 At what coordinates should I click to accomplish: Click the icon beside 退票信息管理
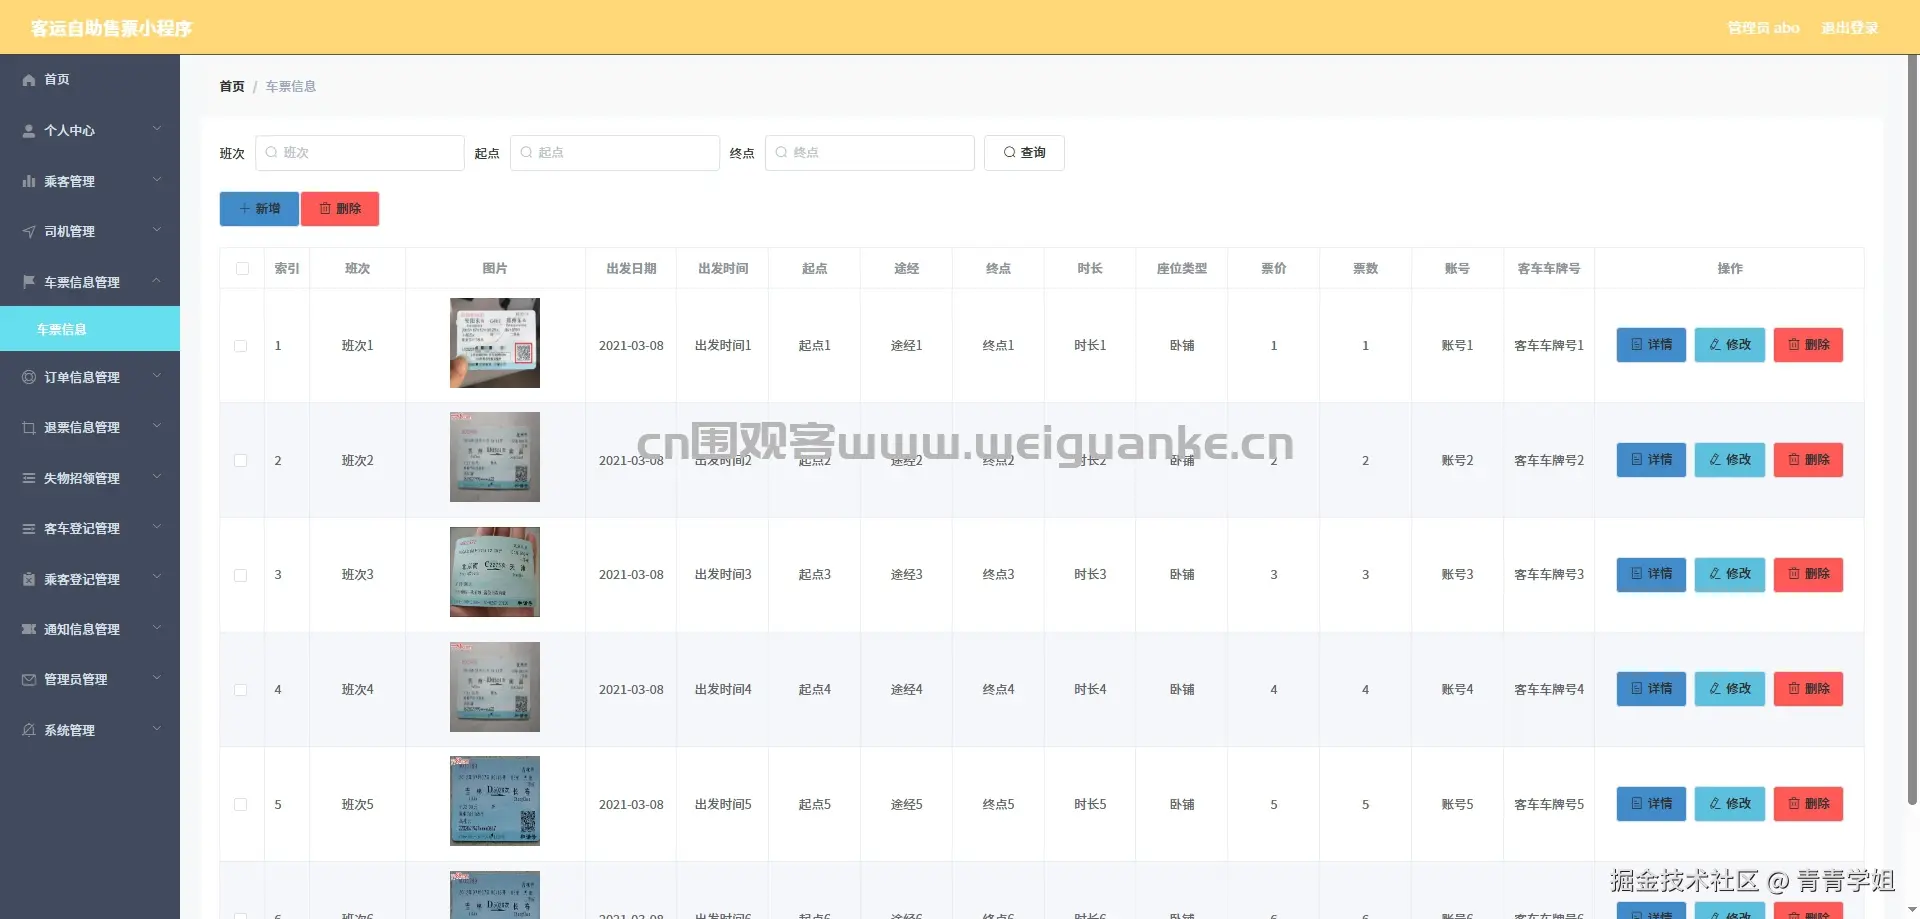(29, 428)
